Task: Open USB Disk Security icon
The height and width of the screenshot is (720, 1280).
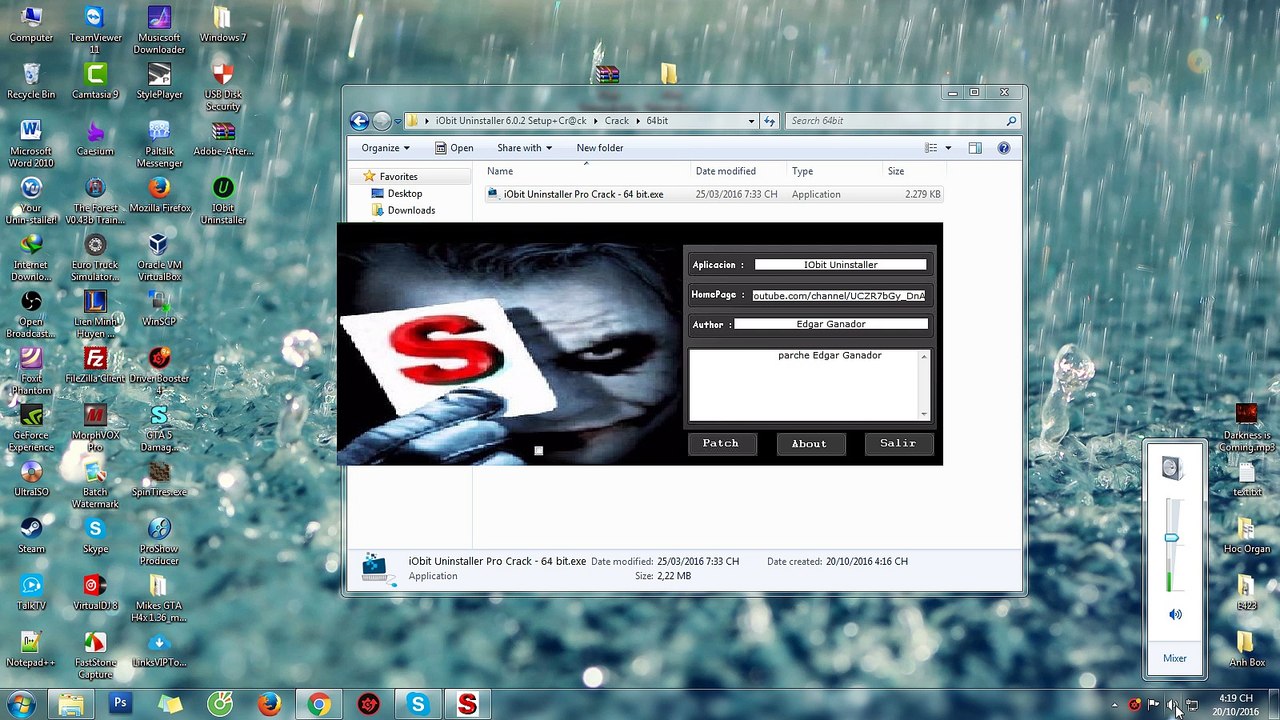Action: tap(223, 87)
